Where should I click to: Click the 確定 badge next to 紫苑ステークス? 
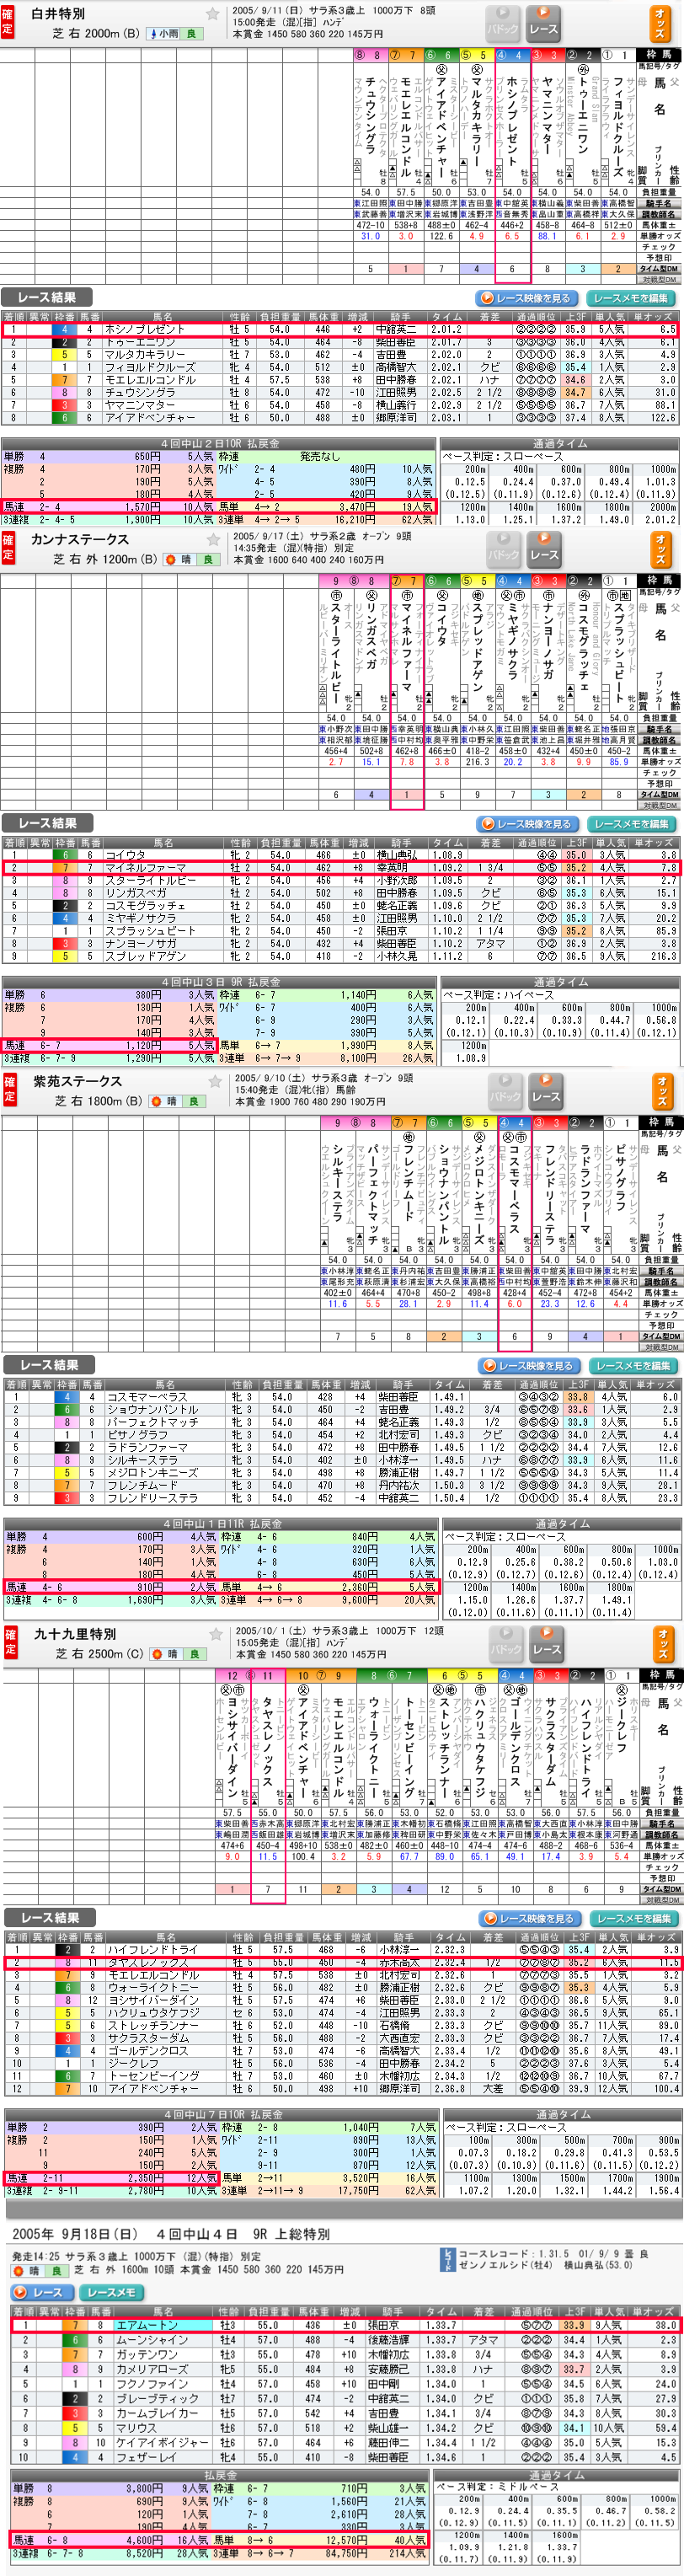[x=9, y=1090]
